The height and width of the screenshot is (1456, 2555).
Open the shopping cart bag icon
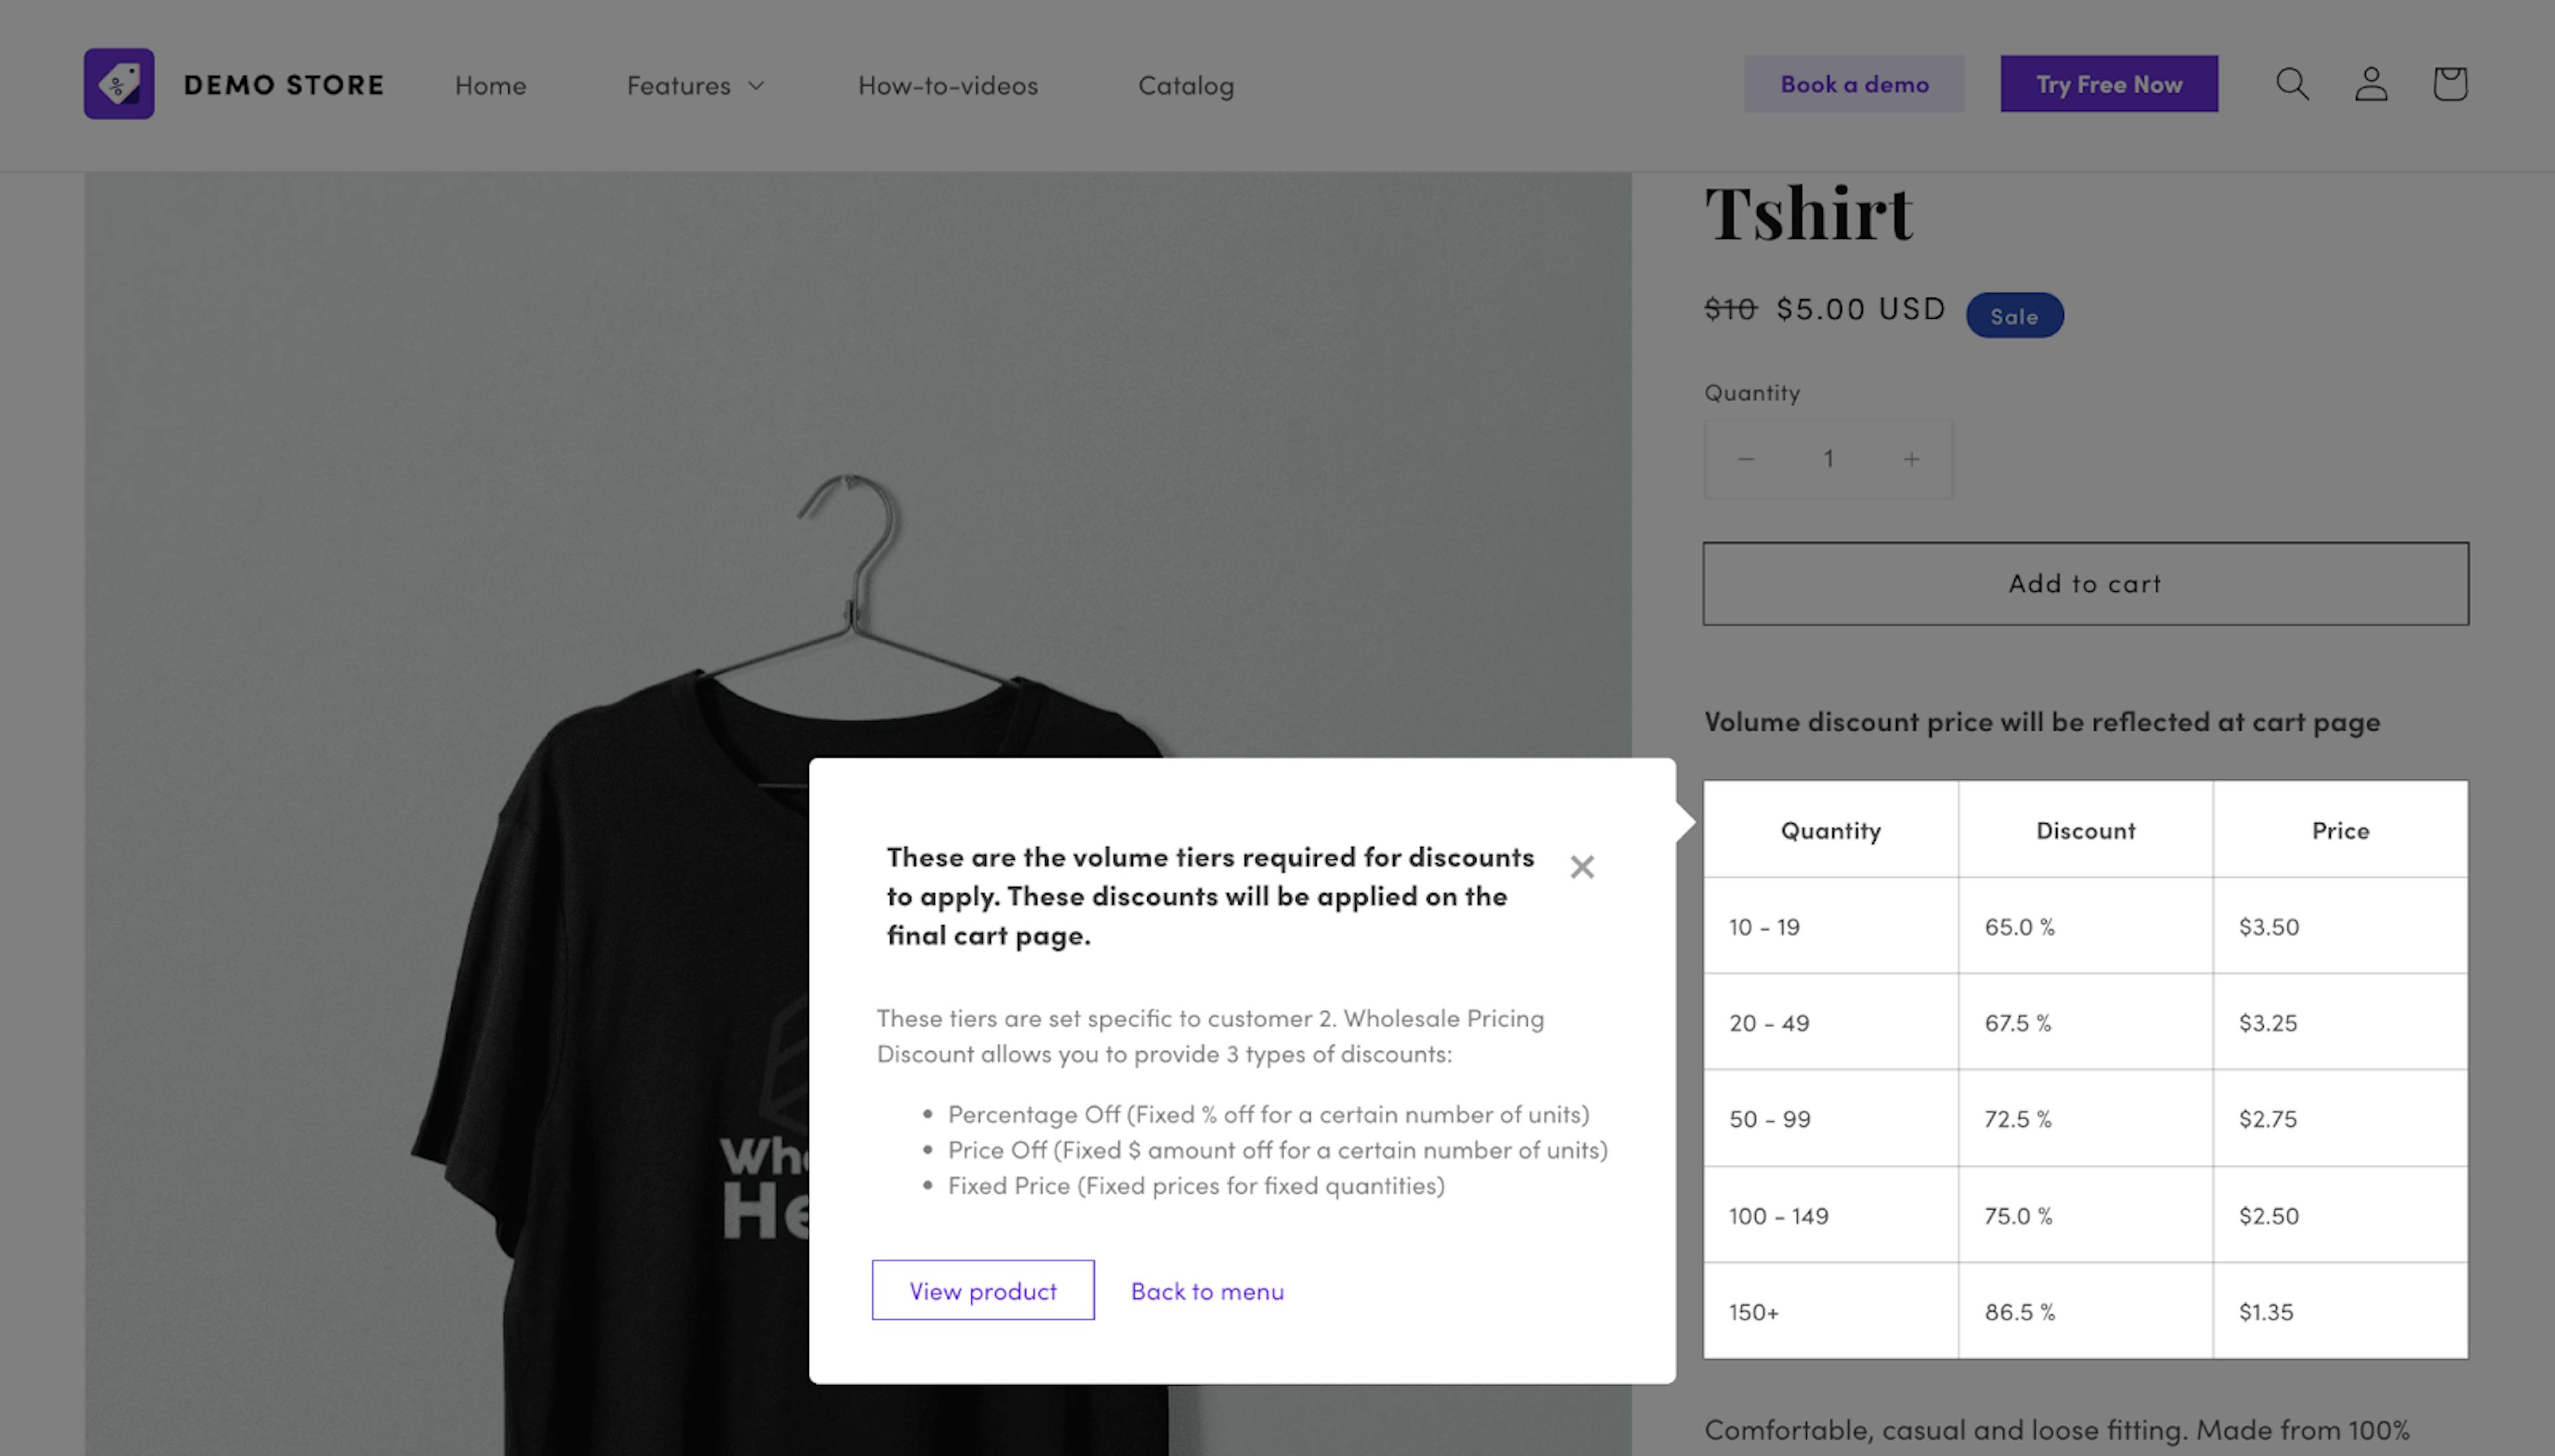point(2450,84)
